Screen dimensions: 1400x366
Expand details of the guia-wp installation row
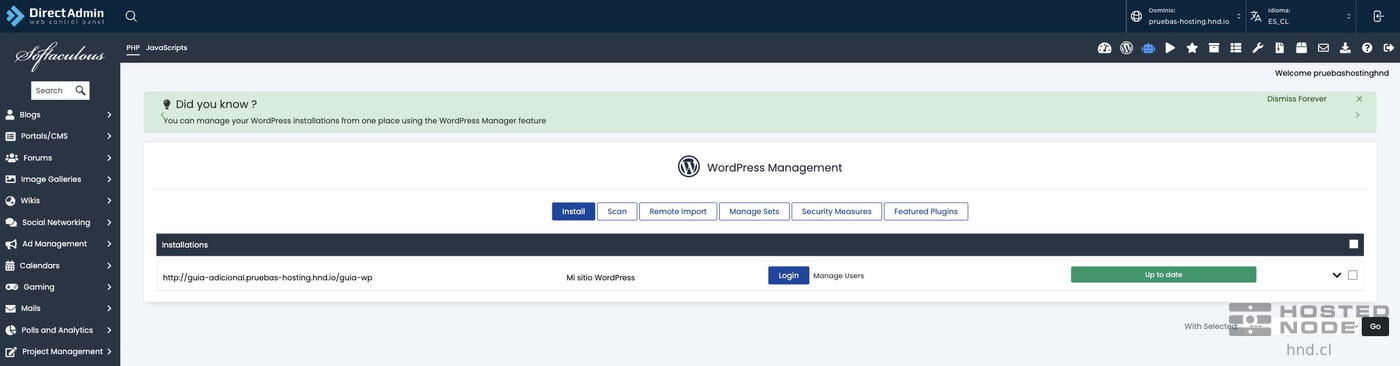click(1337, 275)
